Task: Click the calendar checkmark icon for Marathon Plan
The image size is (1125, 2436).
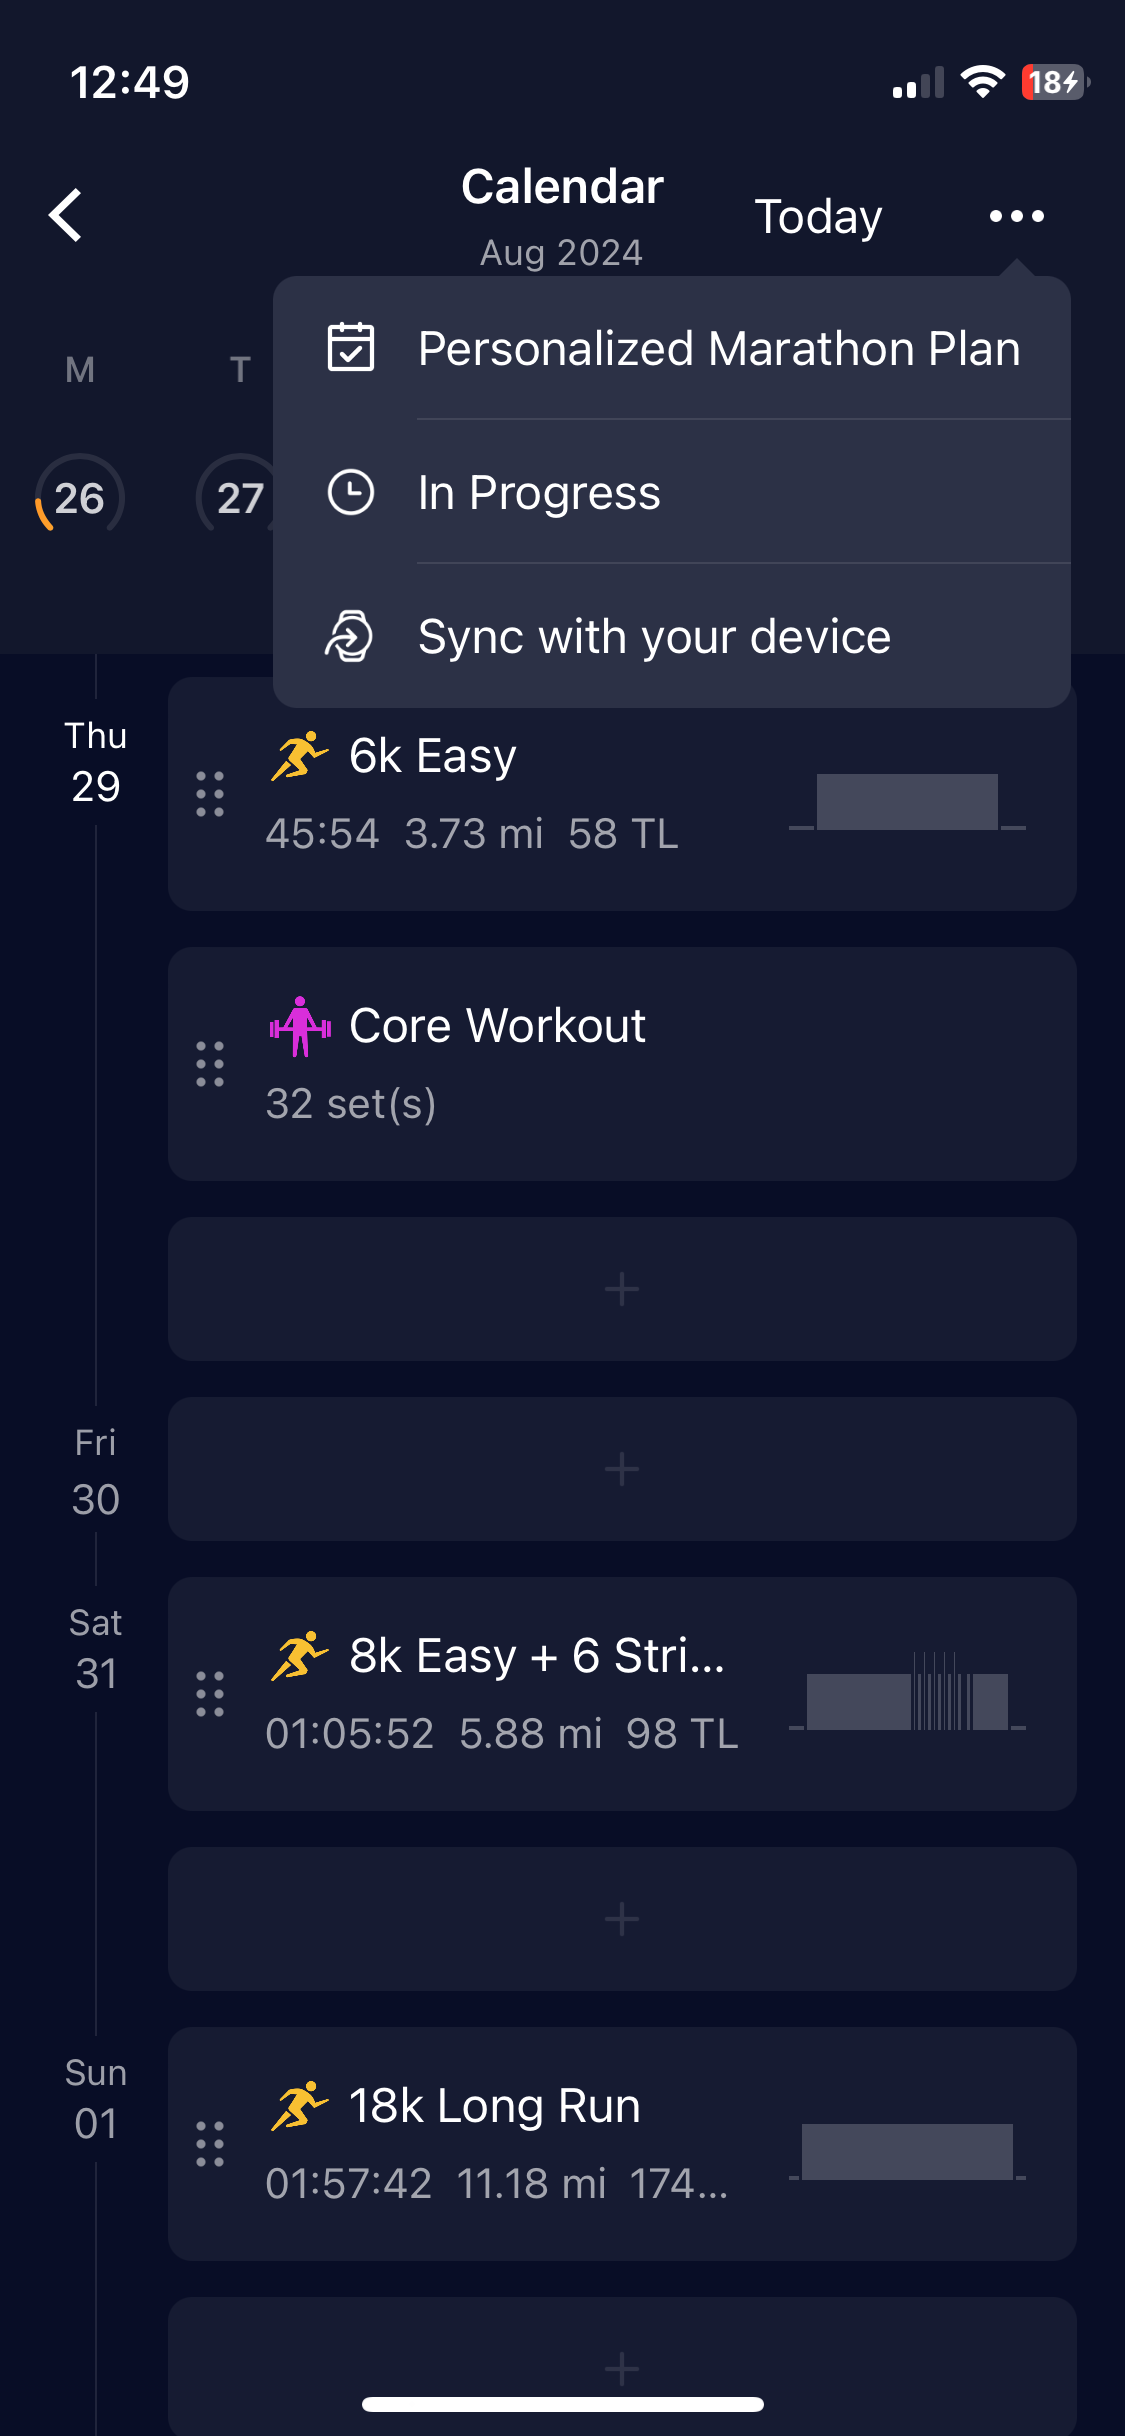Action: (351, 348)
